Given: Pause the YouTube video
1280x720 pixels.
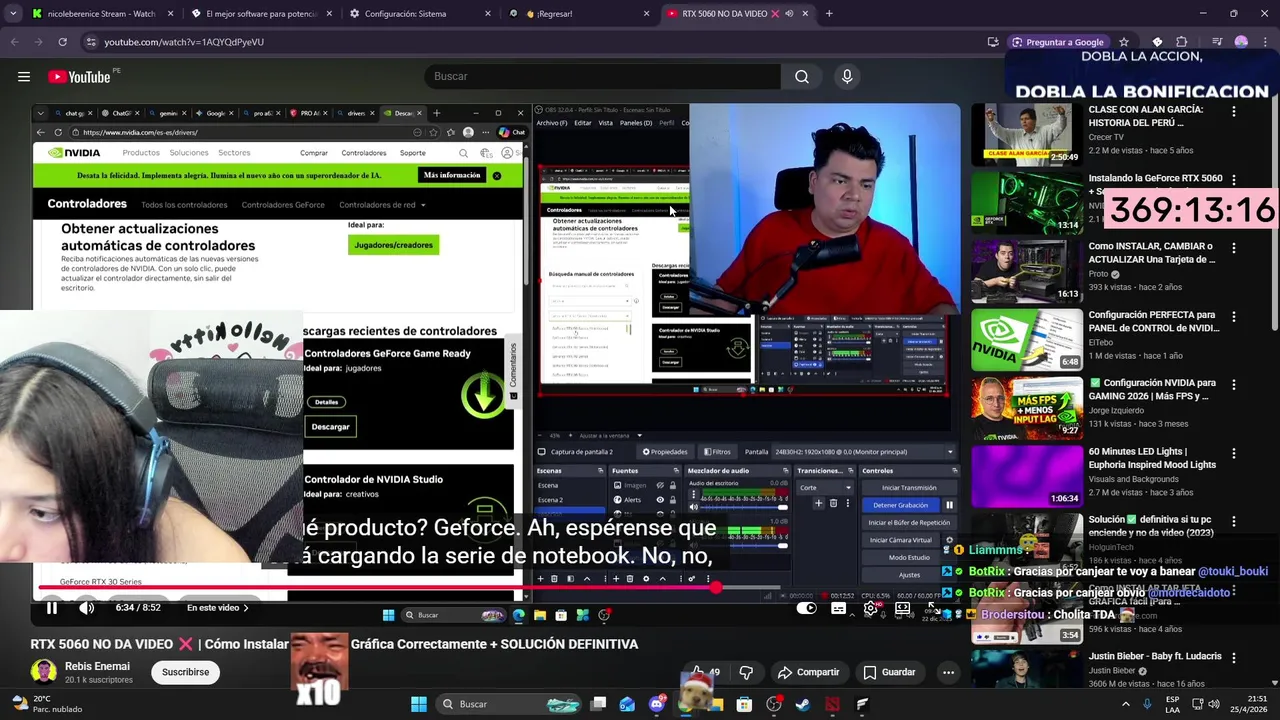Looking at the screenshot, I should point(52,607).
